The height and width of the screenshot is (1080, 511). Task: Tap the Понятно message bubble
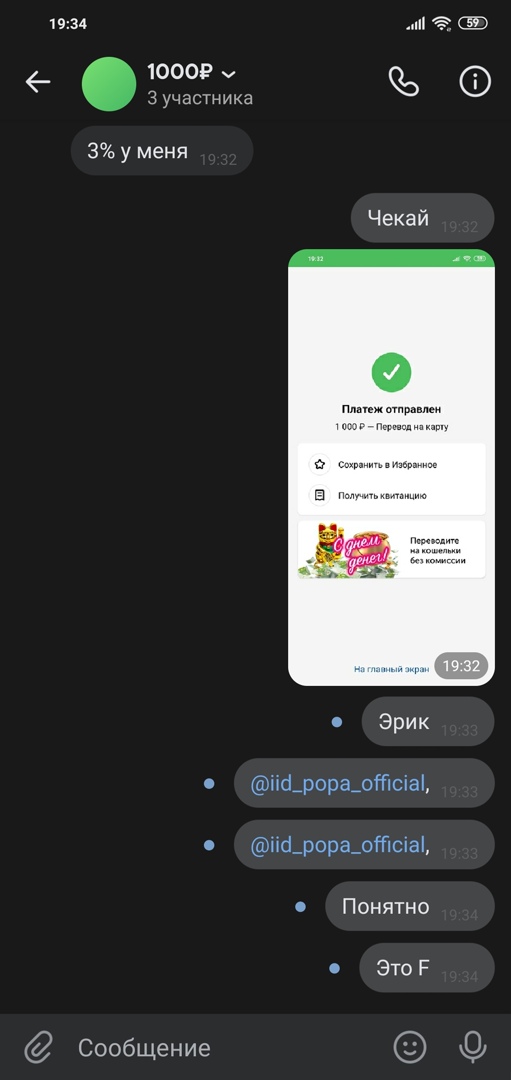[410, 906]
